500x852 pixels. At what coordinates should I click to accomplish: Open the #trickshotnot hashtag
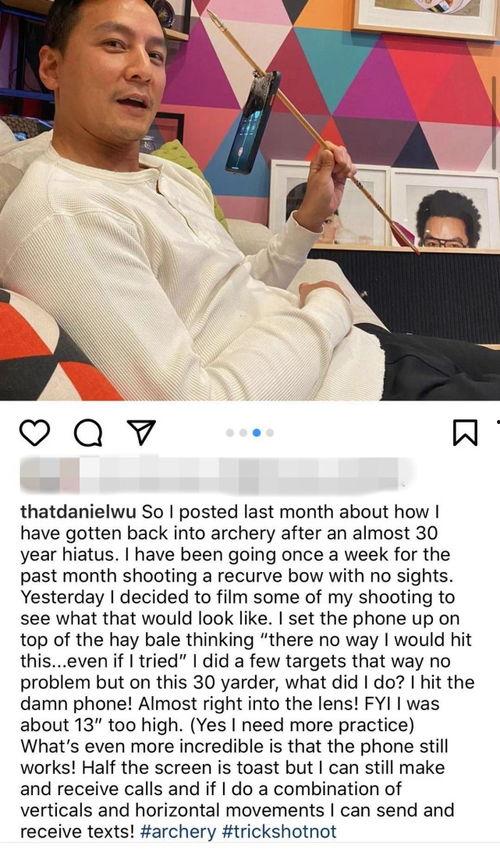pos(279,831)
